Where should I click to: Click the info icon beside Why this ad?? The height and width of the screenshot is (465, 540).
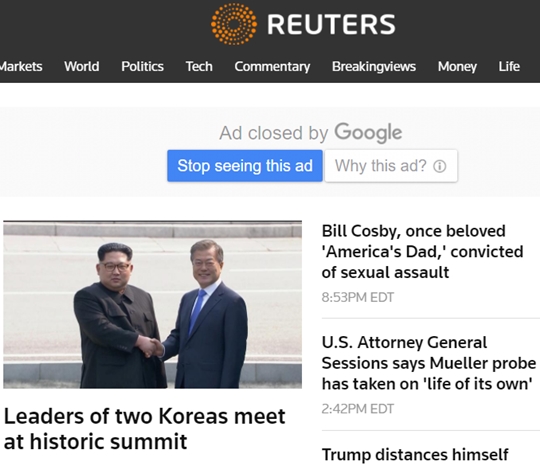440,166
